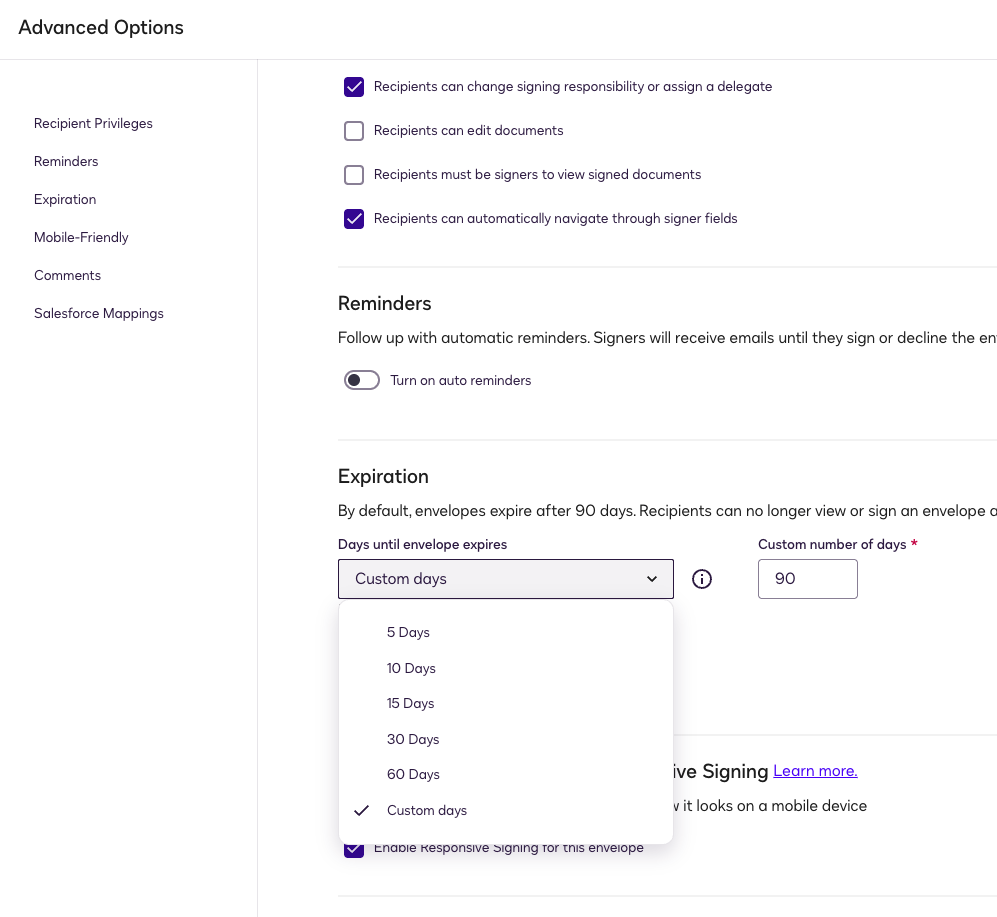The width and height of the screenshot is (997, 917).
Task: Open Salesforce Mappings sidebar section
Action: pyautogui.click(x=99, y=314)
